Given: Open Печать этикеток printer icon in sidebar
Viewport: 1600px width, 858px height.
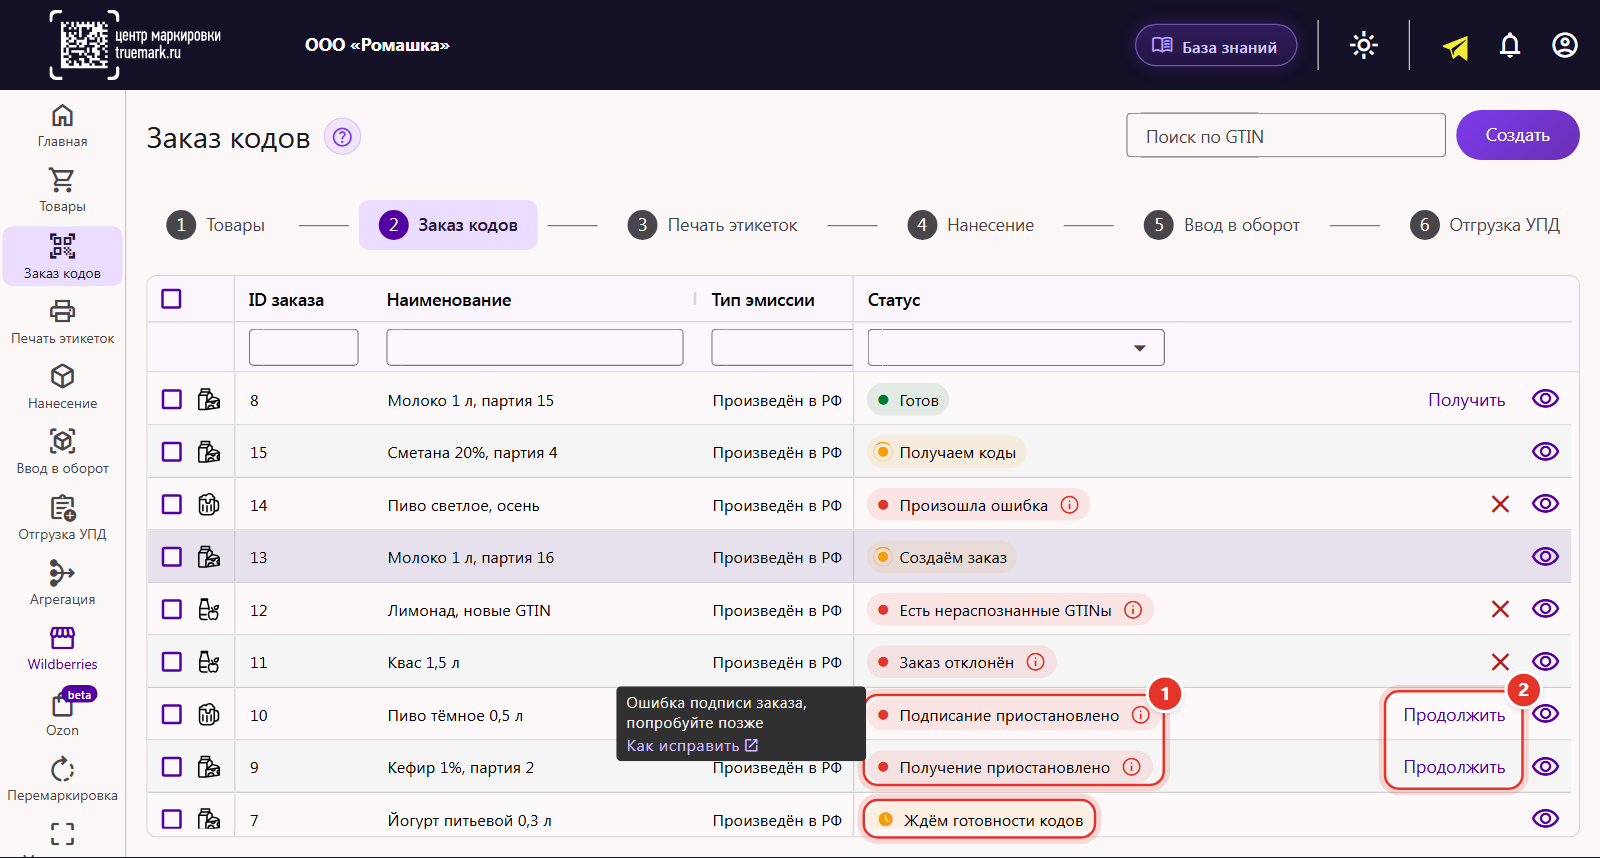Looking at the screenshot, I should coord(62,311).
